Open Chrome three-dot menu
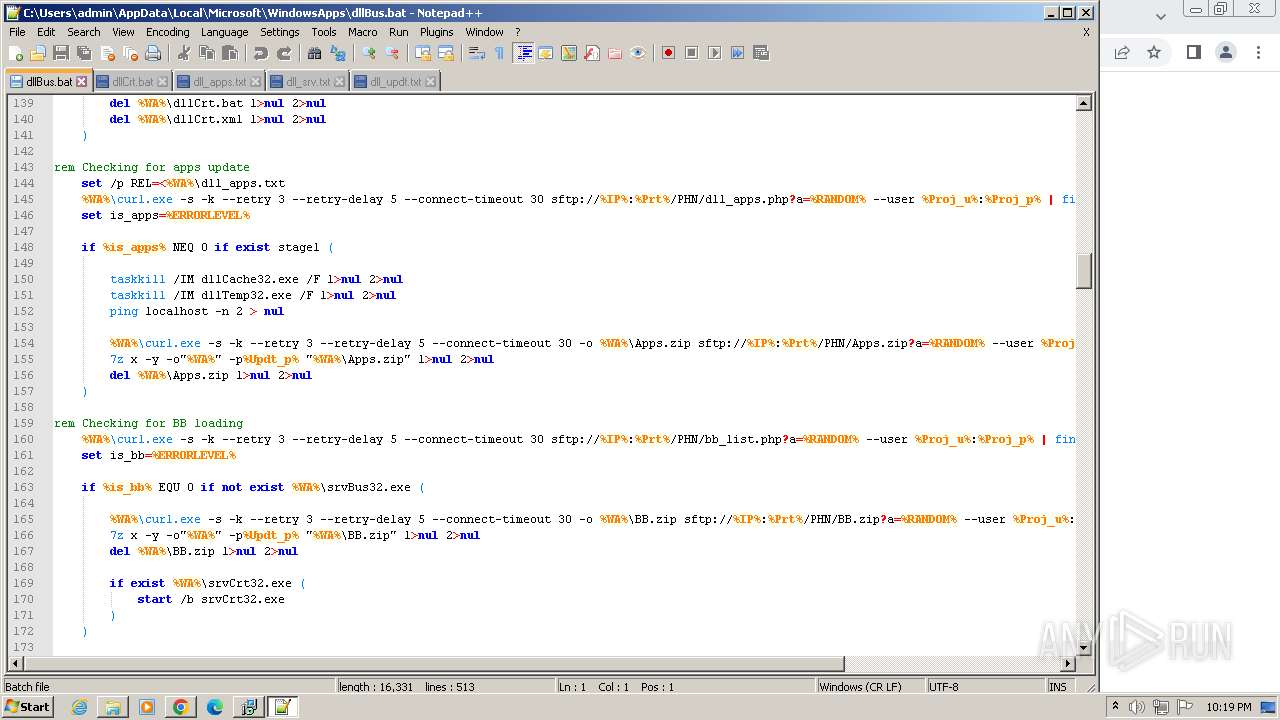 1258,53
